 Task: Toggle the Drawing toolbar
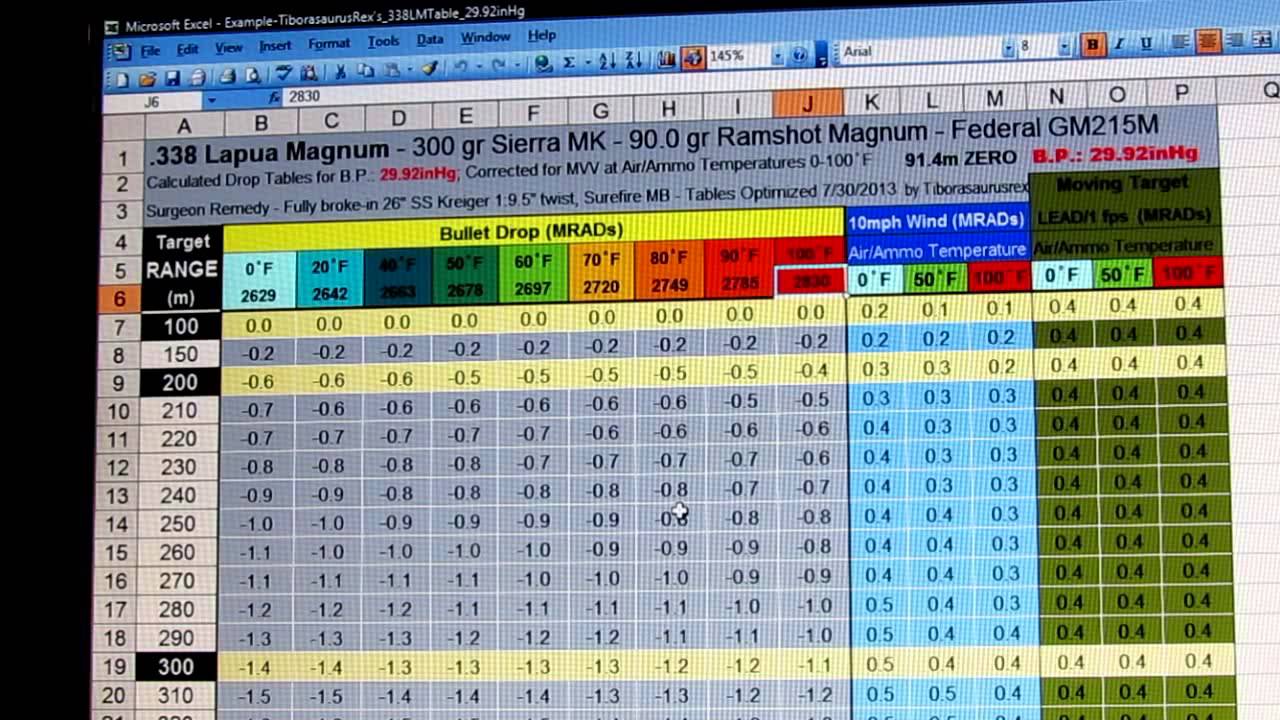[x=693, y=58]
